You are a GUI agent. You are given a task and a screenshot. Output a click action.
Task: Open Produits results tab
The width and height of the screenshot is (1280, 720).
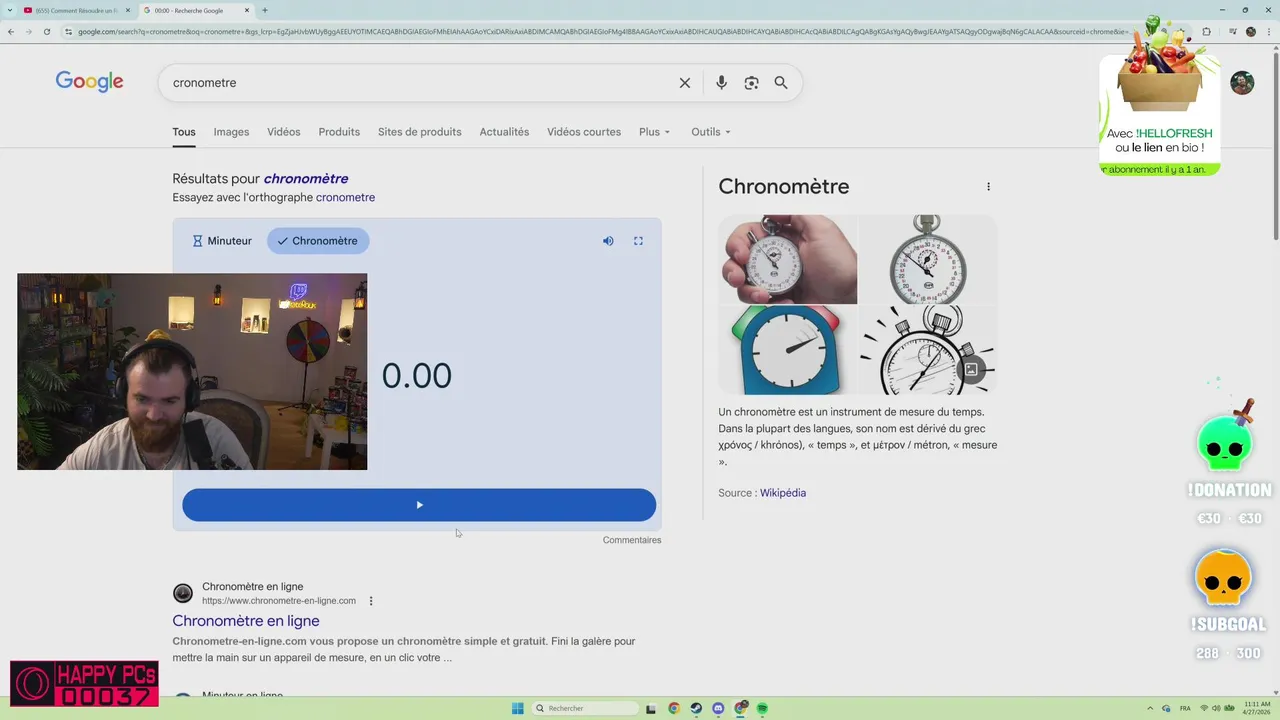[x=339, y=132]
